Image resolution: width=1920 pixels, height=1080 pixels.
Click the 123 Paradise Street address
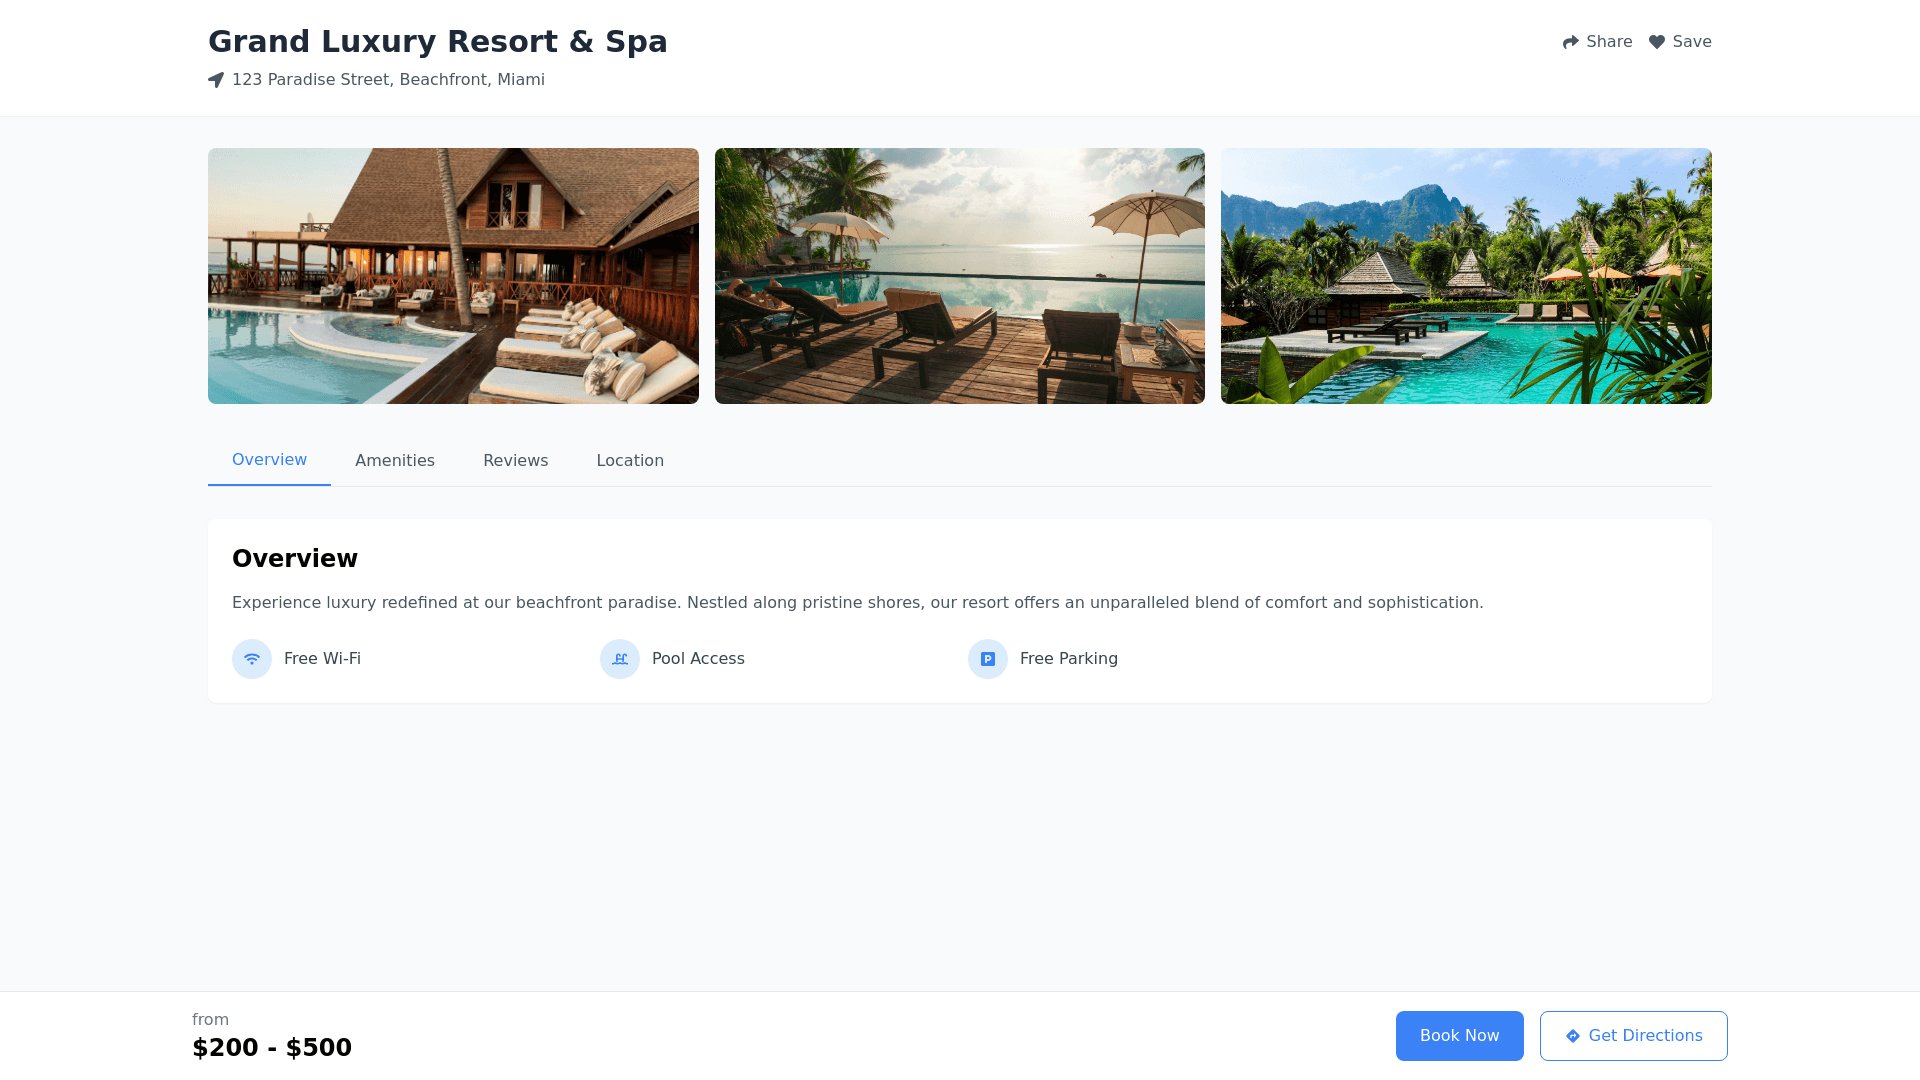[x=388, y=80]
